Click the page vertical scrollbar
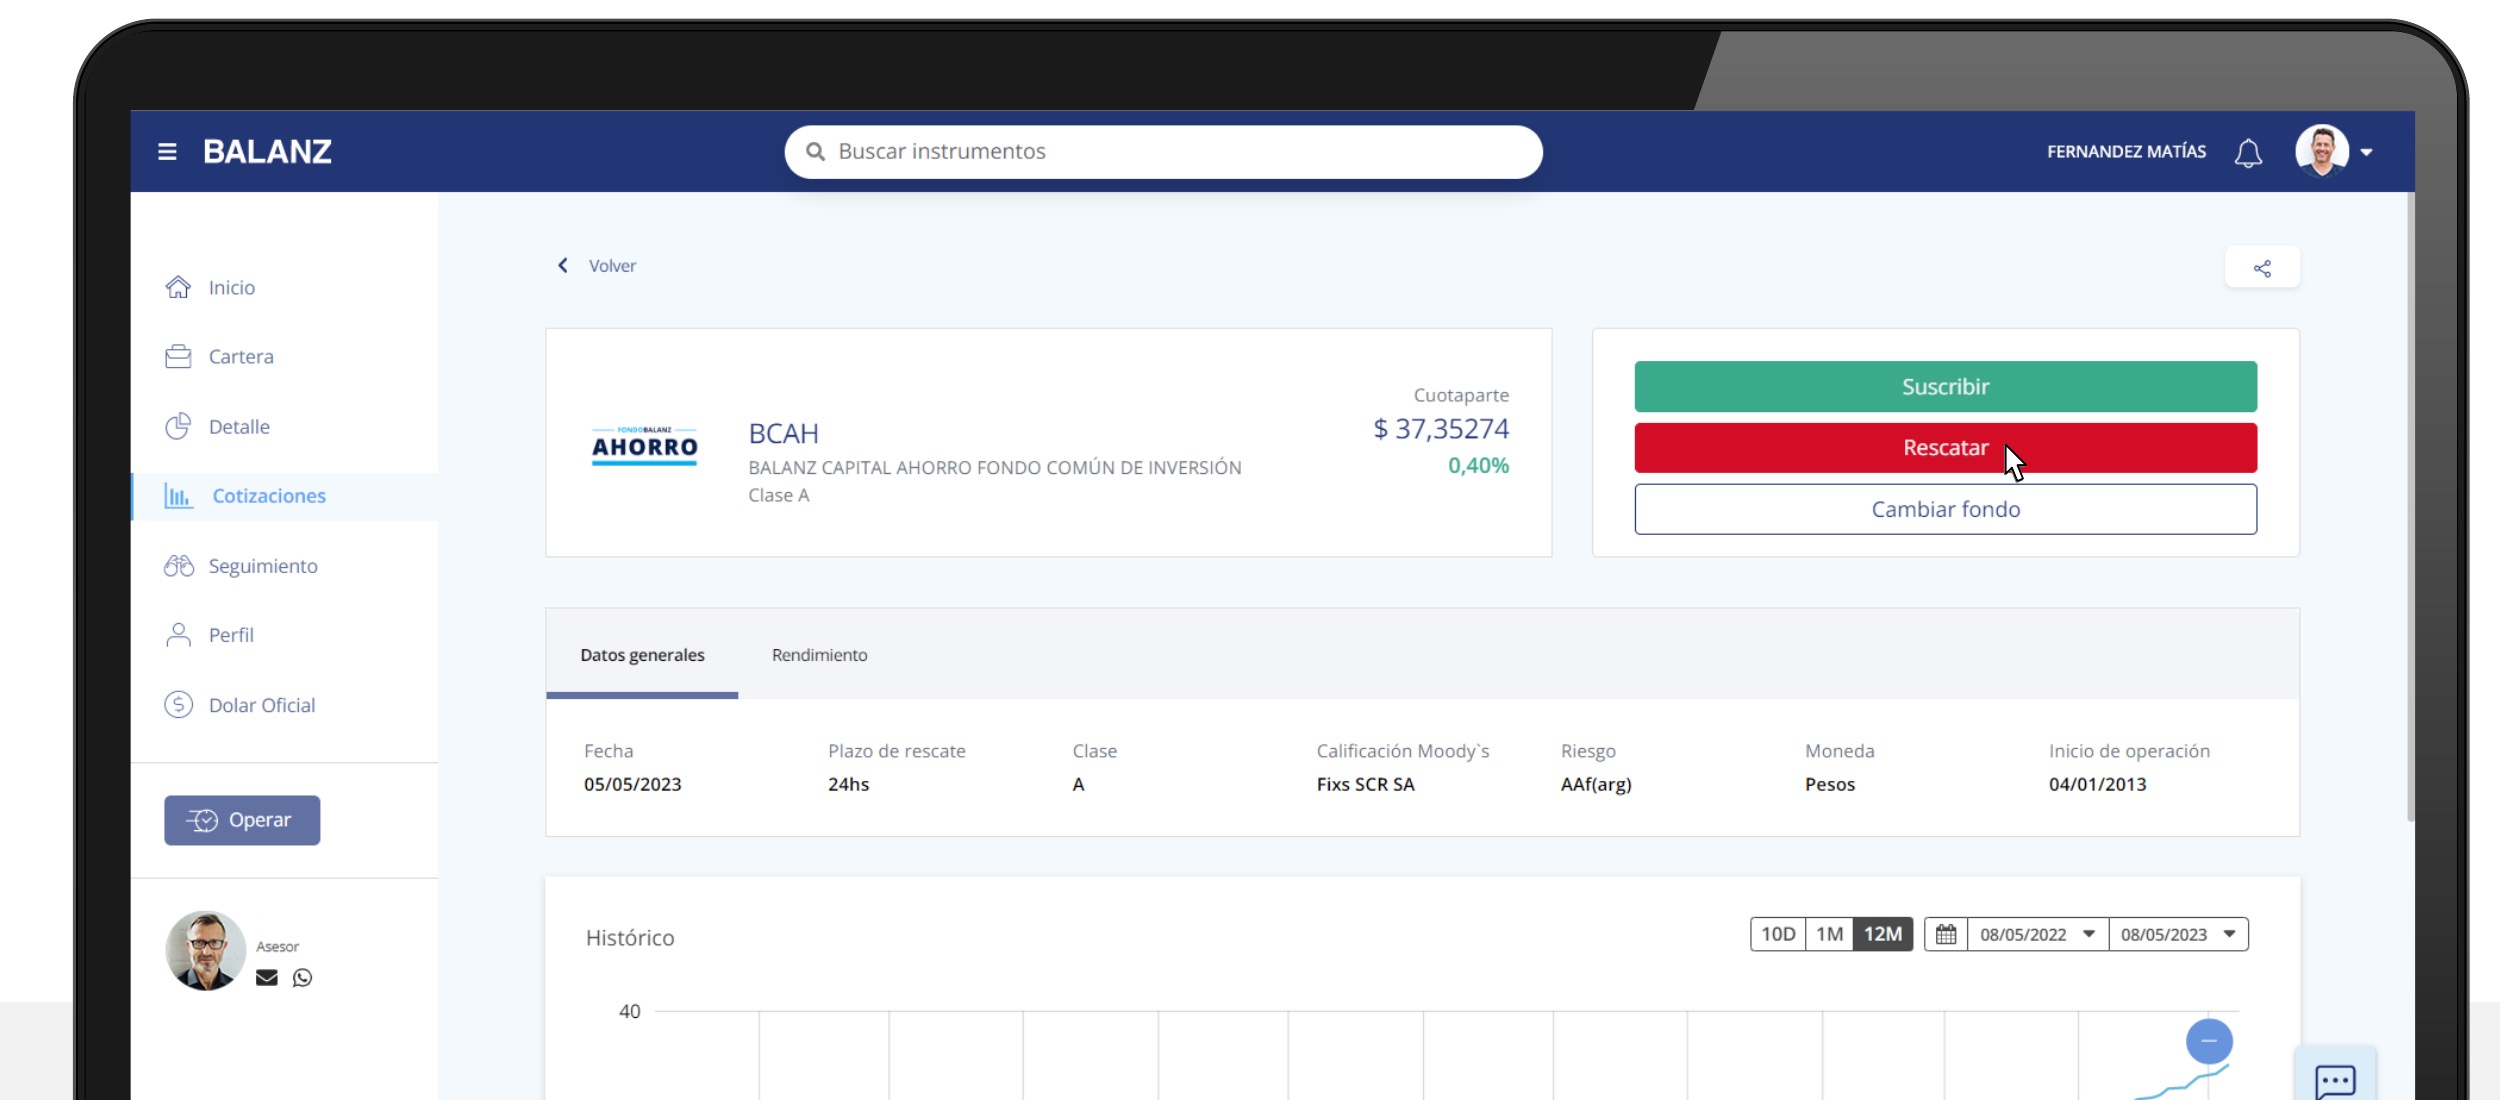2500x1100 pixels. tap(2410, 506)
